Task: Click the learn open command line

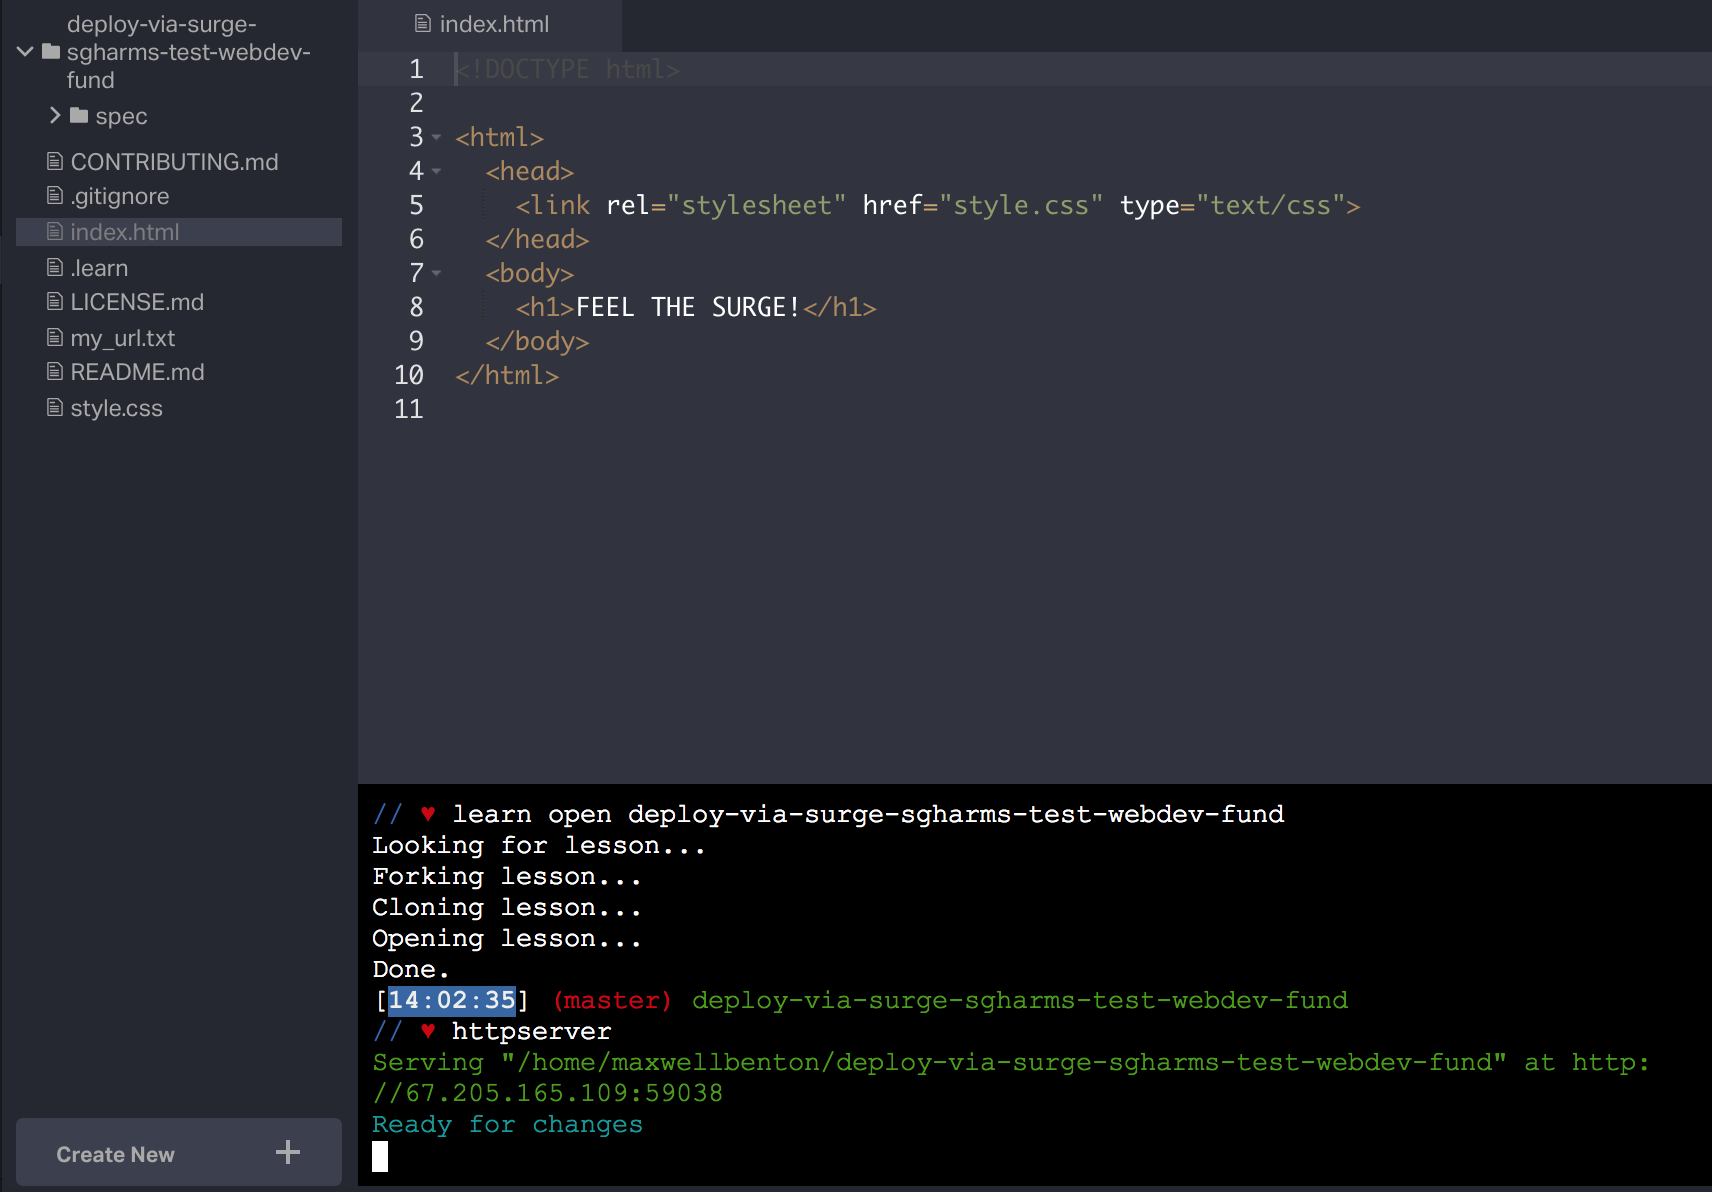Action: [x=868, y=814]
